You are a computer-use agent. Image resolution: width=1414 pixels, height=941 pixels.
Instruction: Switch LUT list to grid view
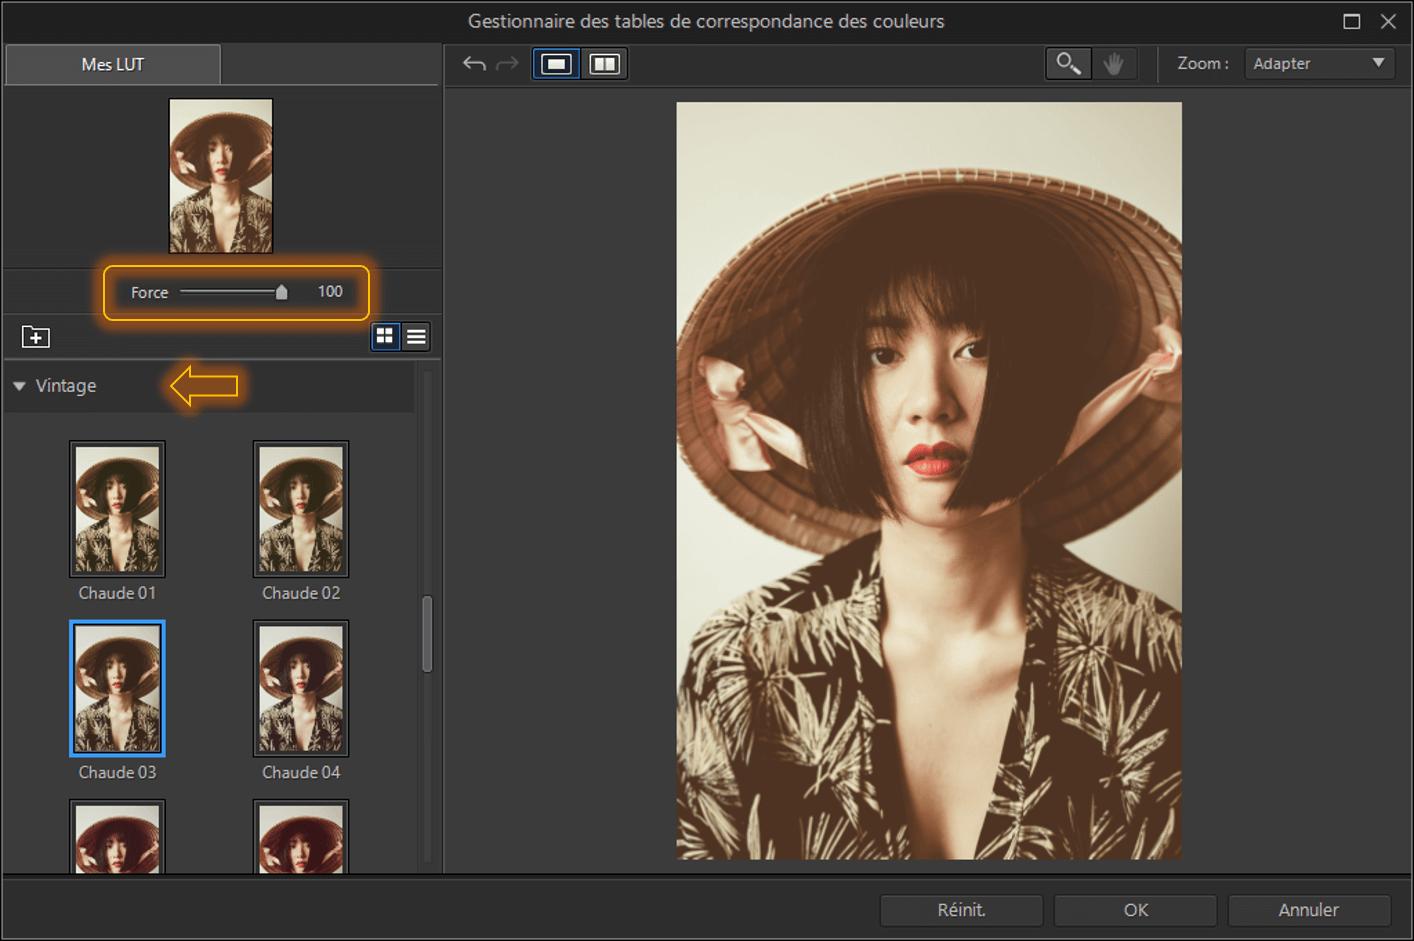[x=385, y=337]
